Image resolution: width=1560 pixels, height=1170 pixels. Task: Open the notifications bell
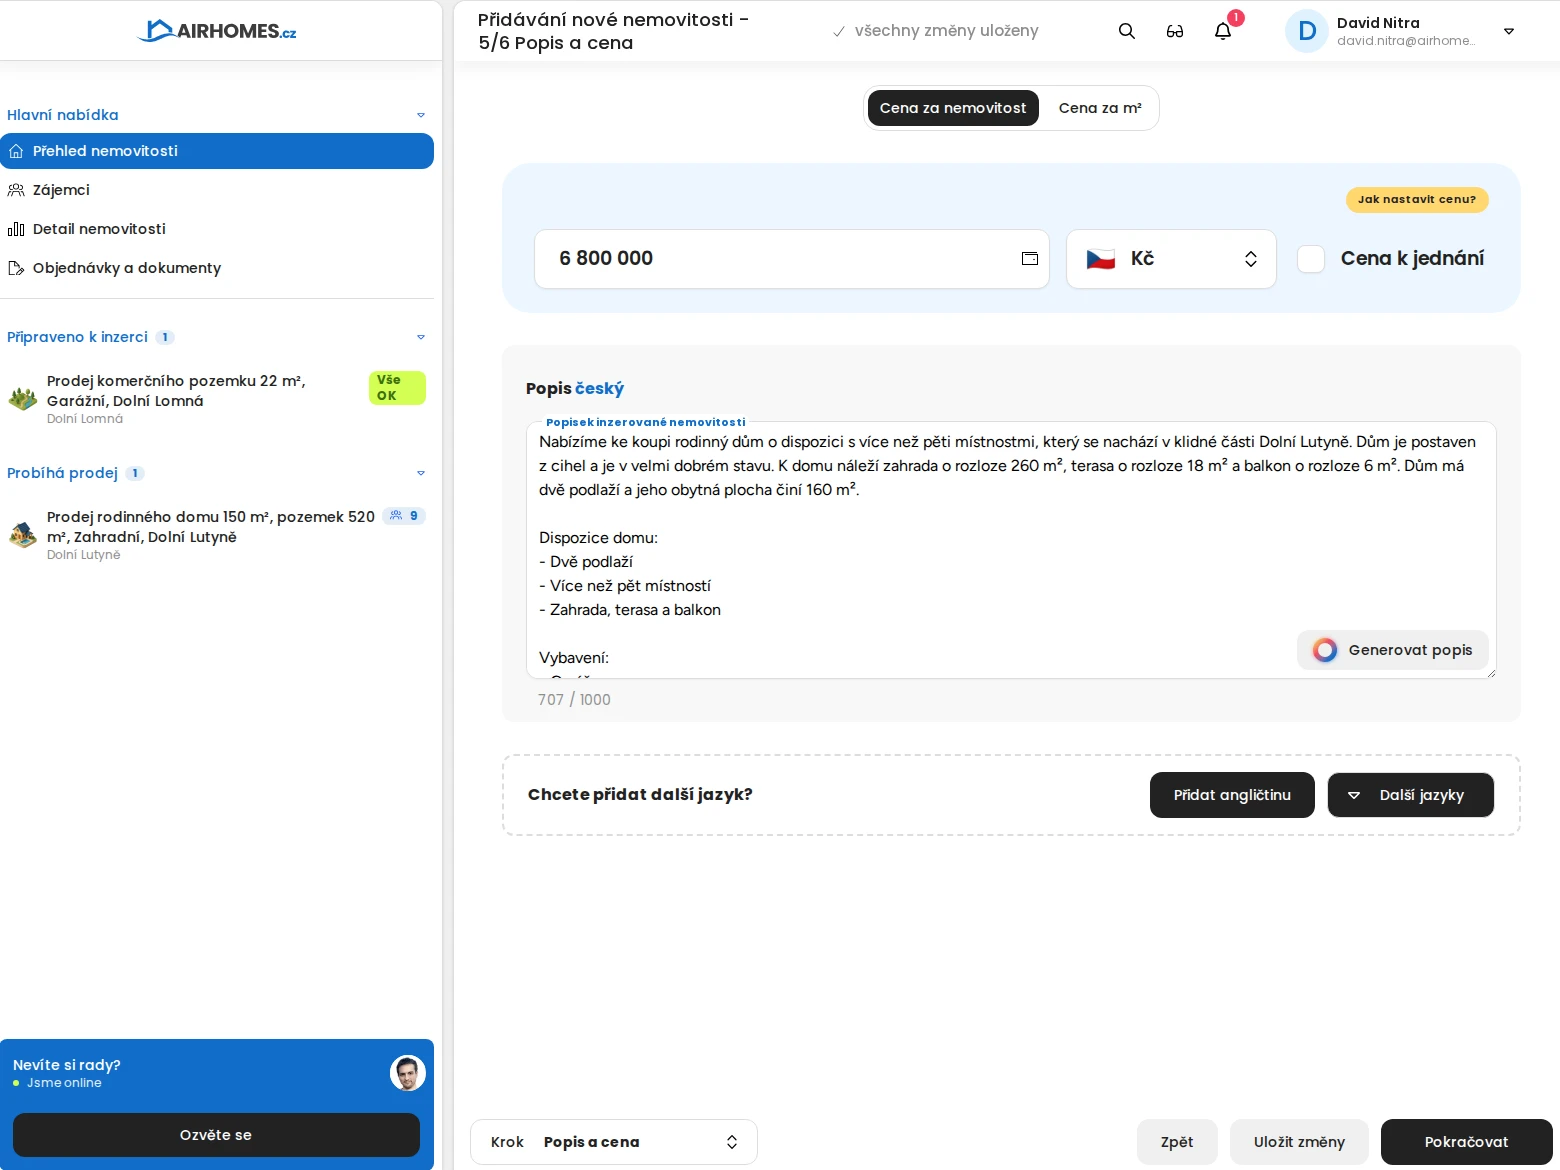(1222, 31)
